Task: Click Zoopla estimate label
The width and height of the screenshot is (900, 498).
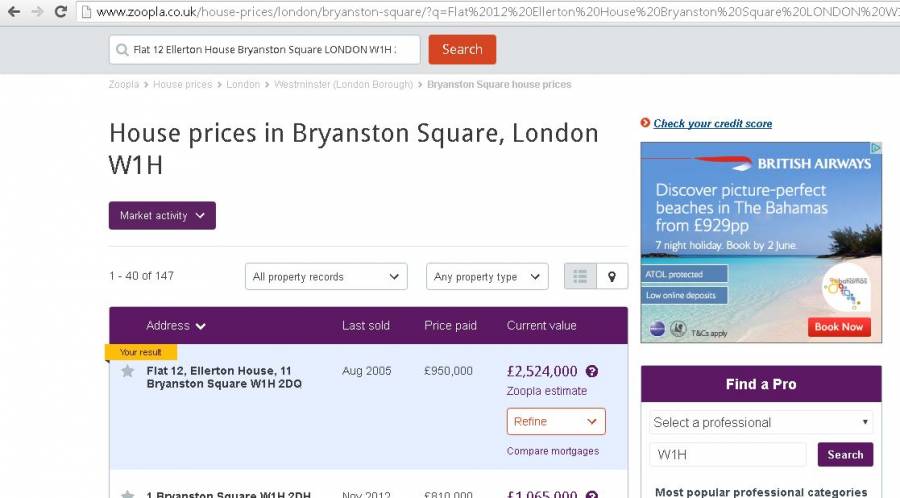Action: pos(546,391)
